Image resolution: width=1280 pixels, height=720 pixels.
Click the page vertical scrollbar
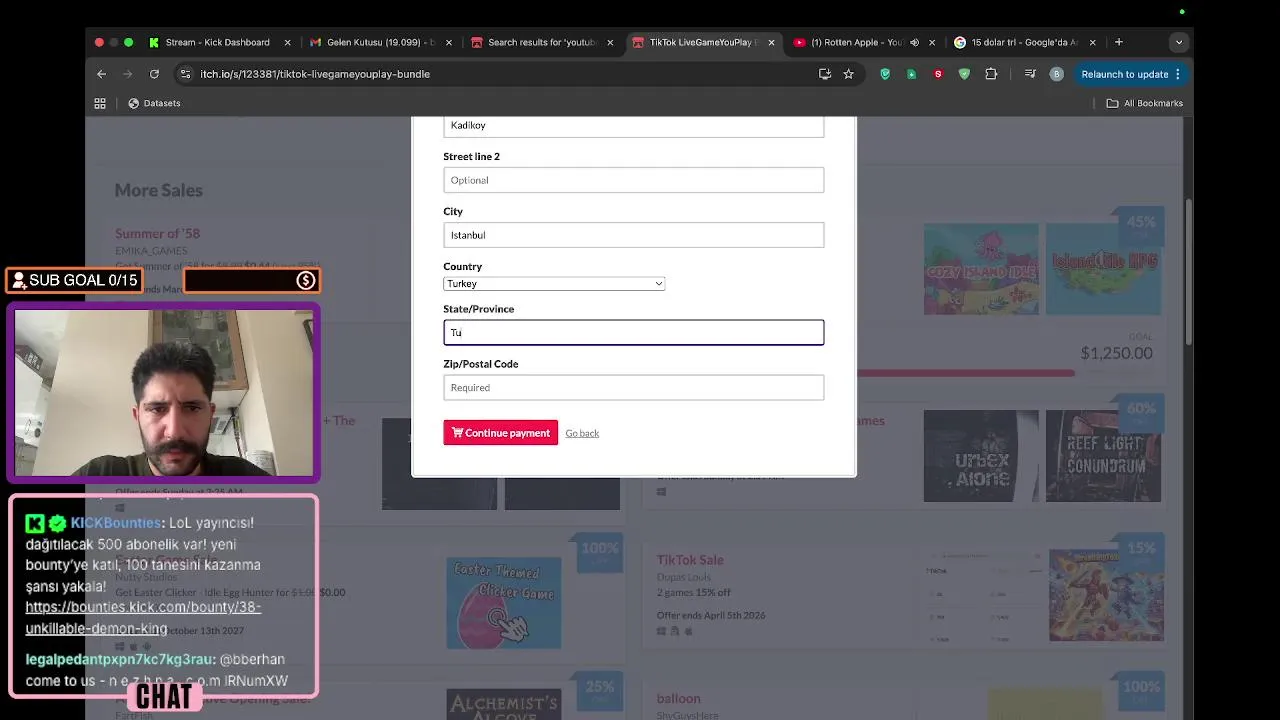[1188, 272]
